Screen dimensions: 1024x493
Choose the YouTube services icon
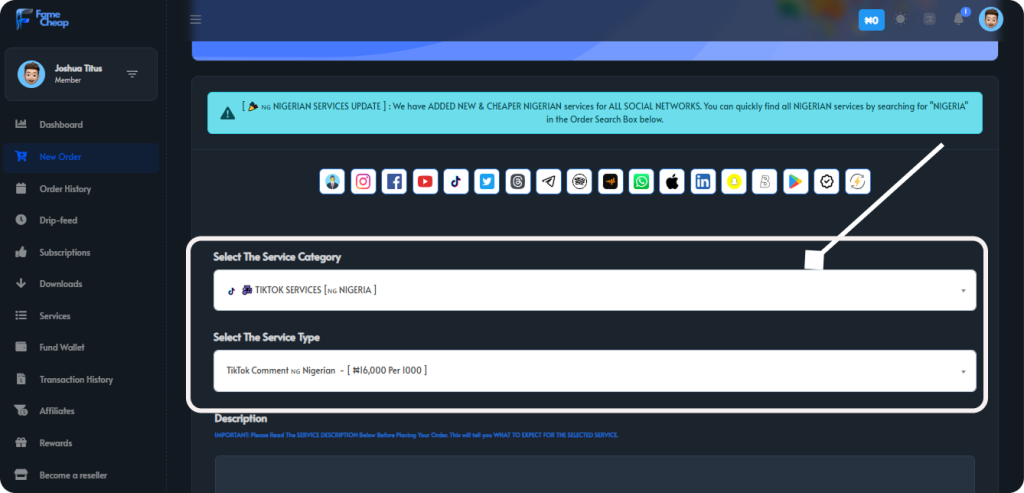[x=425, y=182]
